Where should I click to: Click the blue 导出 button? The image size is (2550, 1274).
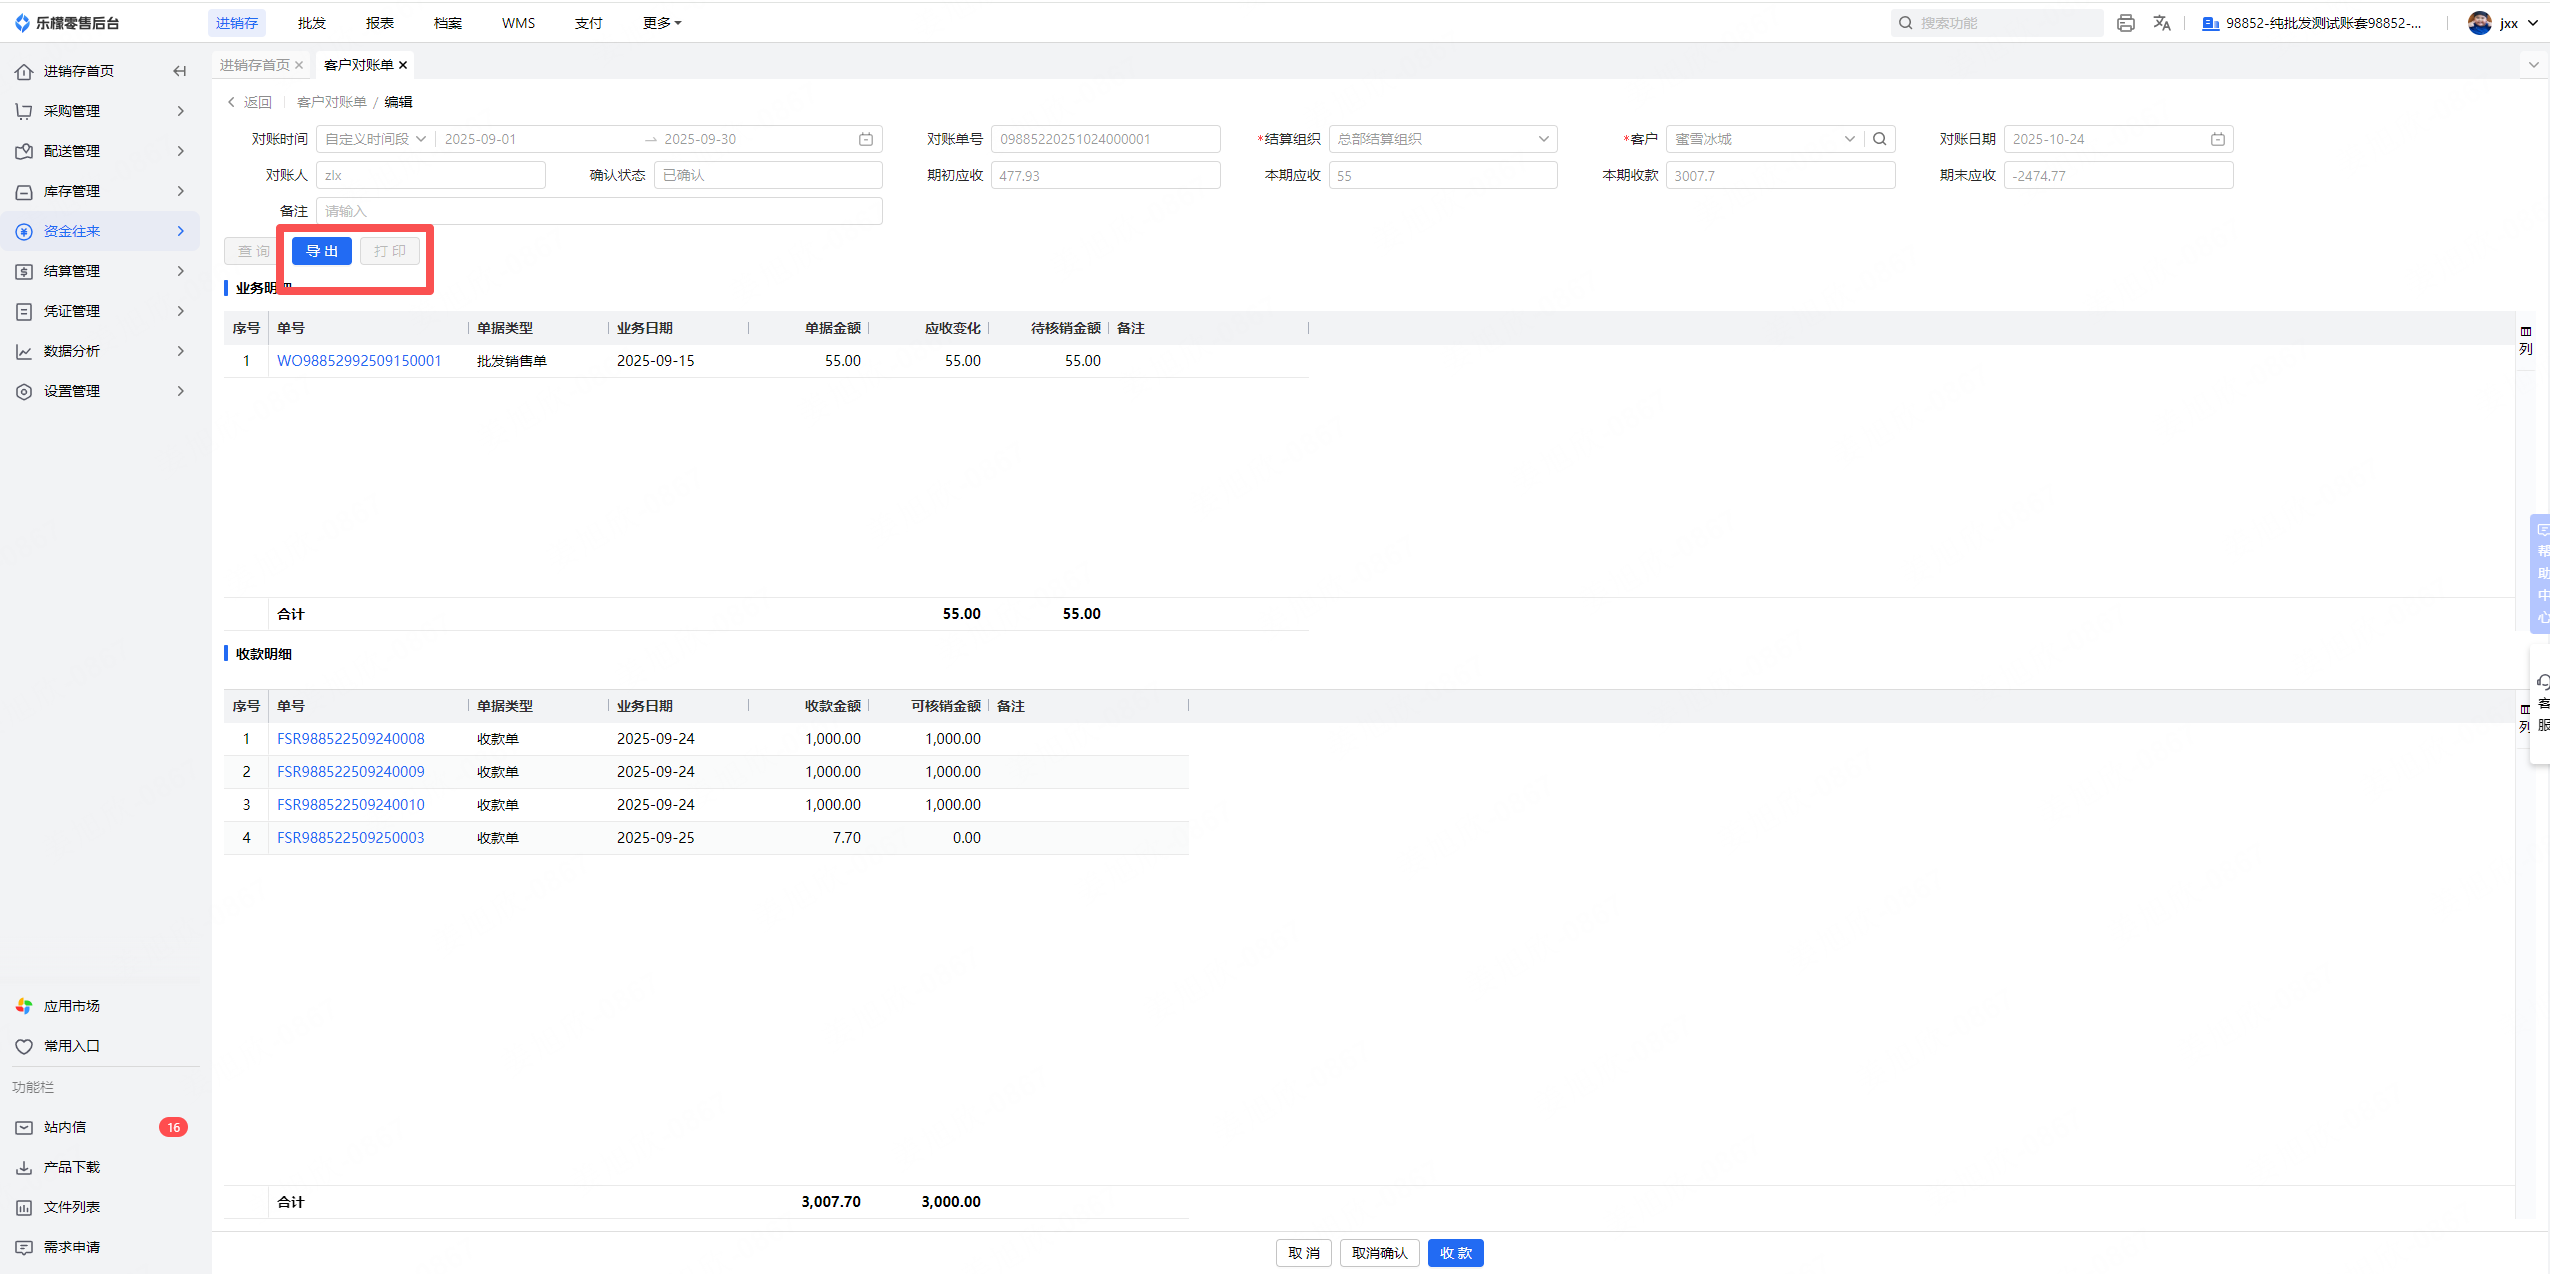tap(321, 251)
